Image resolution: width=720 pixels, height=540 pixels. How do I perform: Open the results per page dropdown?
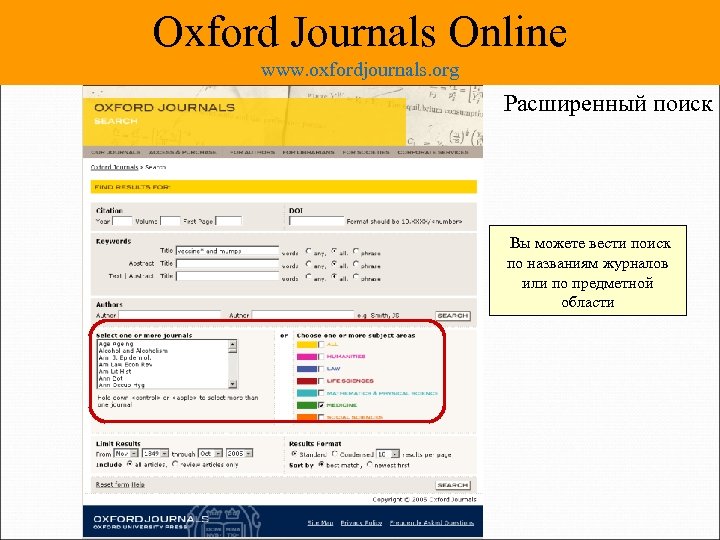(388, 454)
